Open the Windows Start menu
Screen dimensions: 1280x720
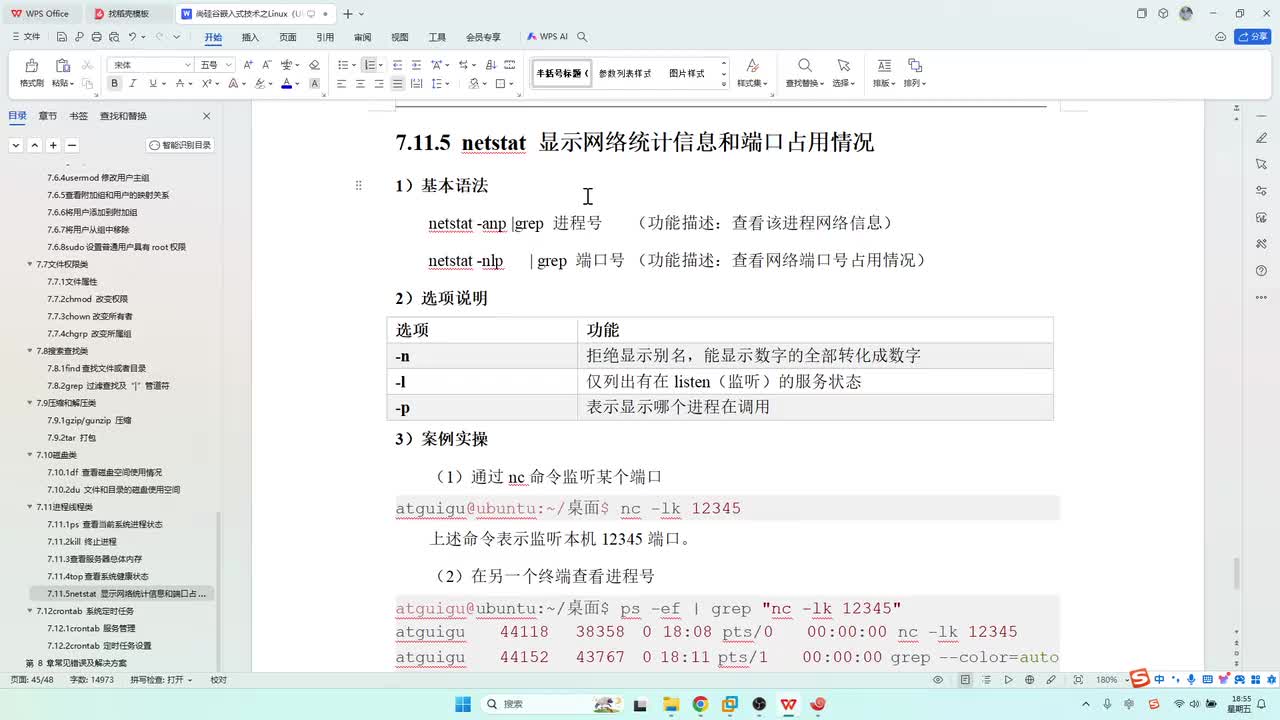(463, 704)
